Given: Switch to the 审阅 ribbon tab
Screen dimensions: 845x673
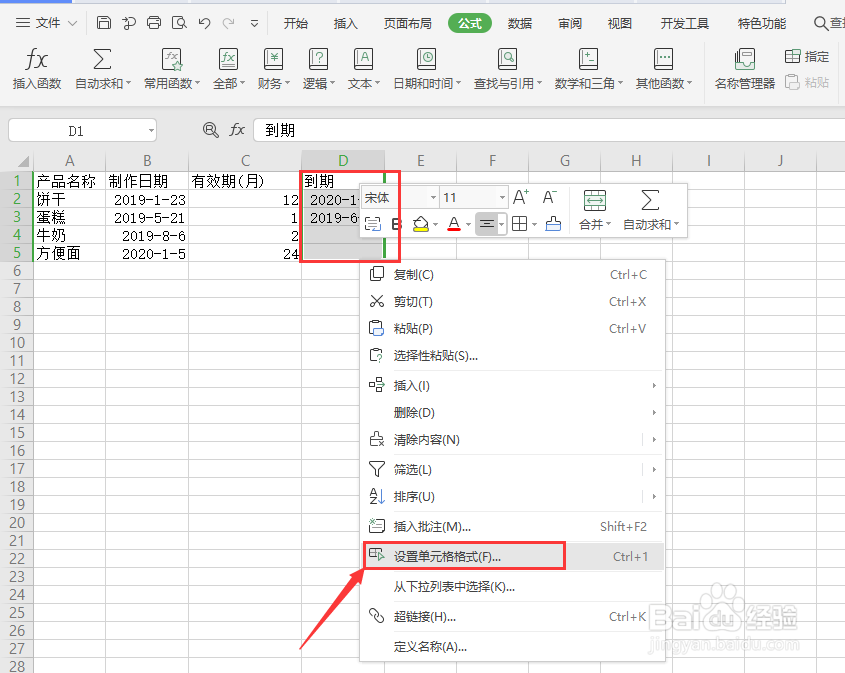Looking at the screenshot, I should 570,23.
